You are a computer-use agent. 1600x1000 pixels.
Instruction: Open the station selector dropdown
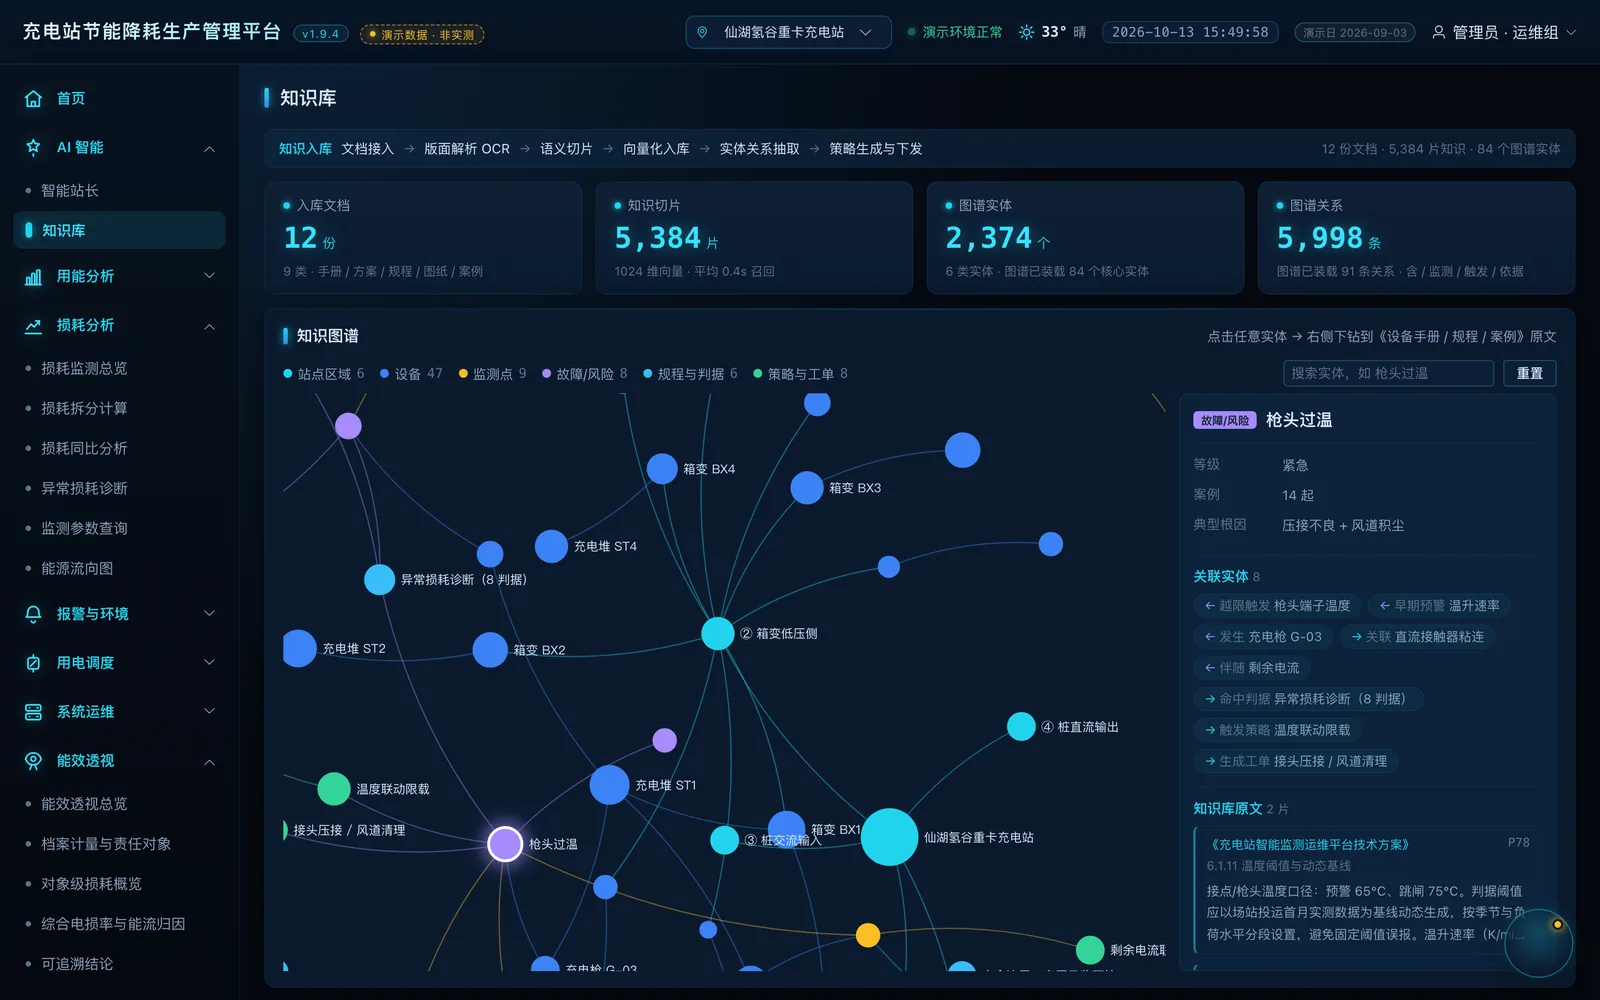click(x=788, y=32)
